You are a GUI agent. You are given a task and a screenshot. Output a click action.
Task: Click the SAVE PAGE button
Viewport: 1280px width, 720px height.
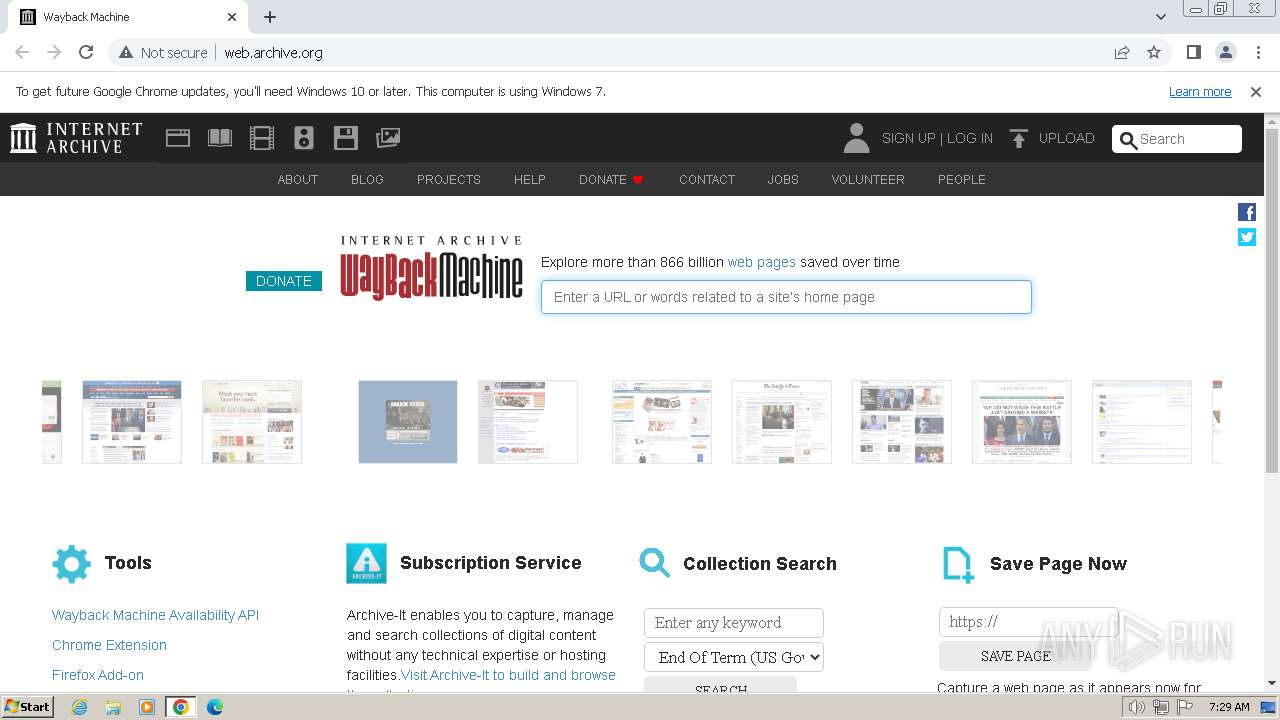[x=1016, y=656]
